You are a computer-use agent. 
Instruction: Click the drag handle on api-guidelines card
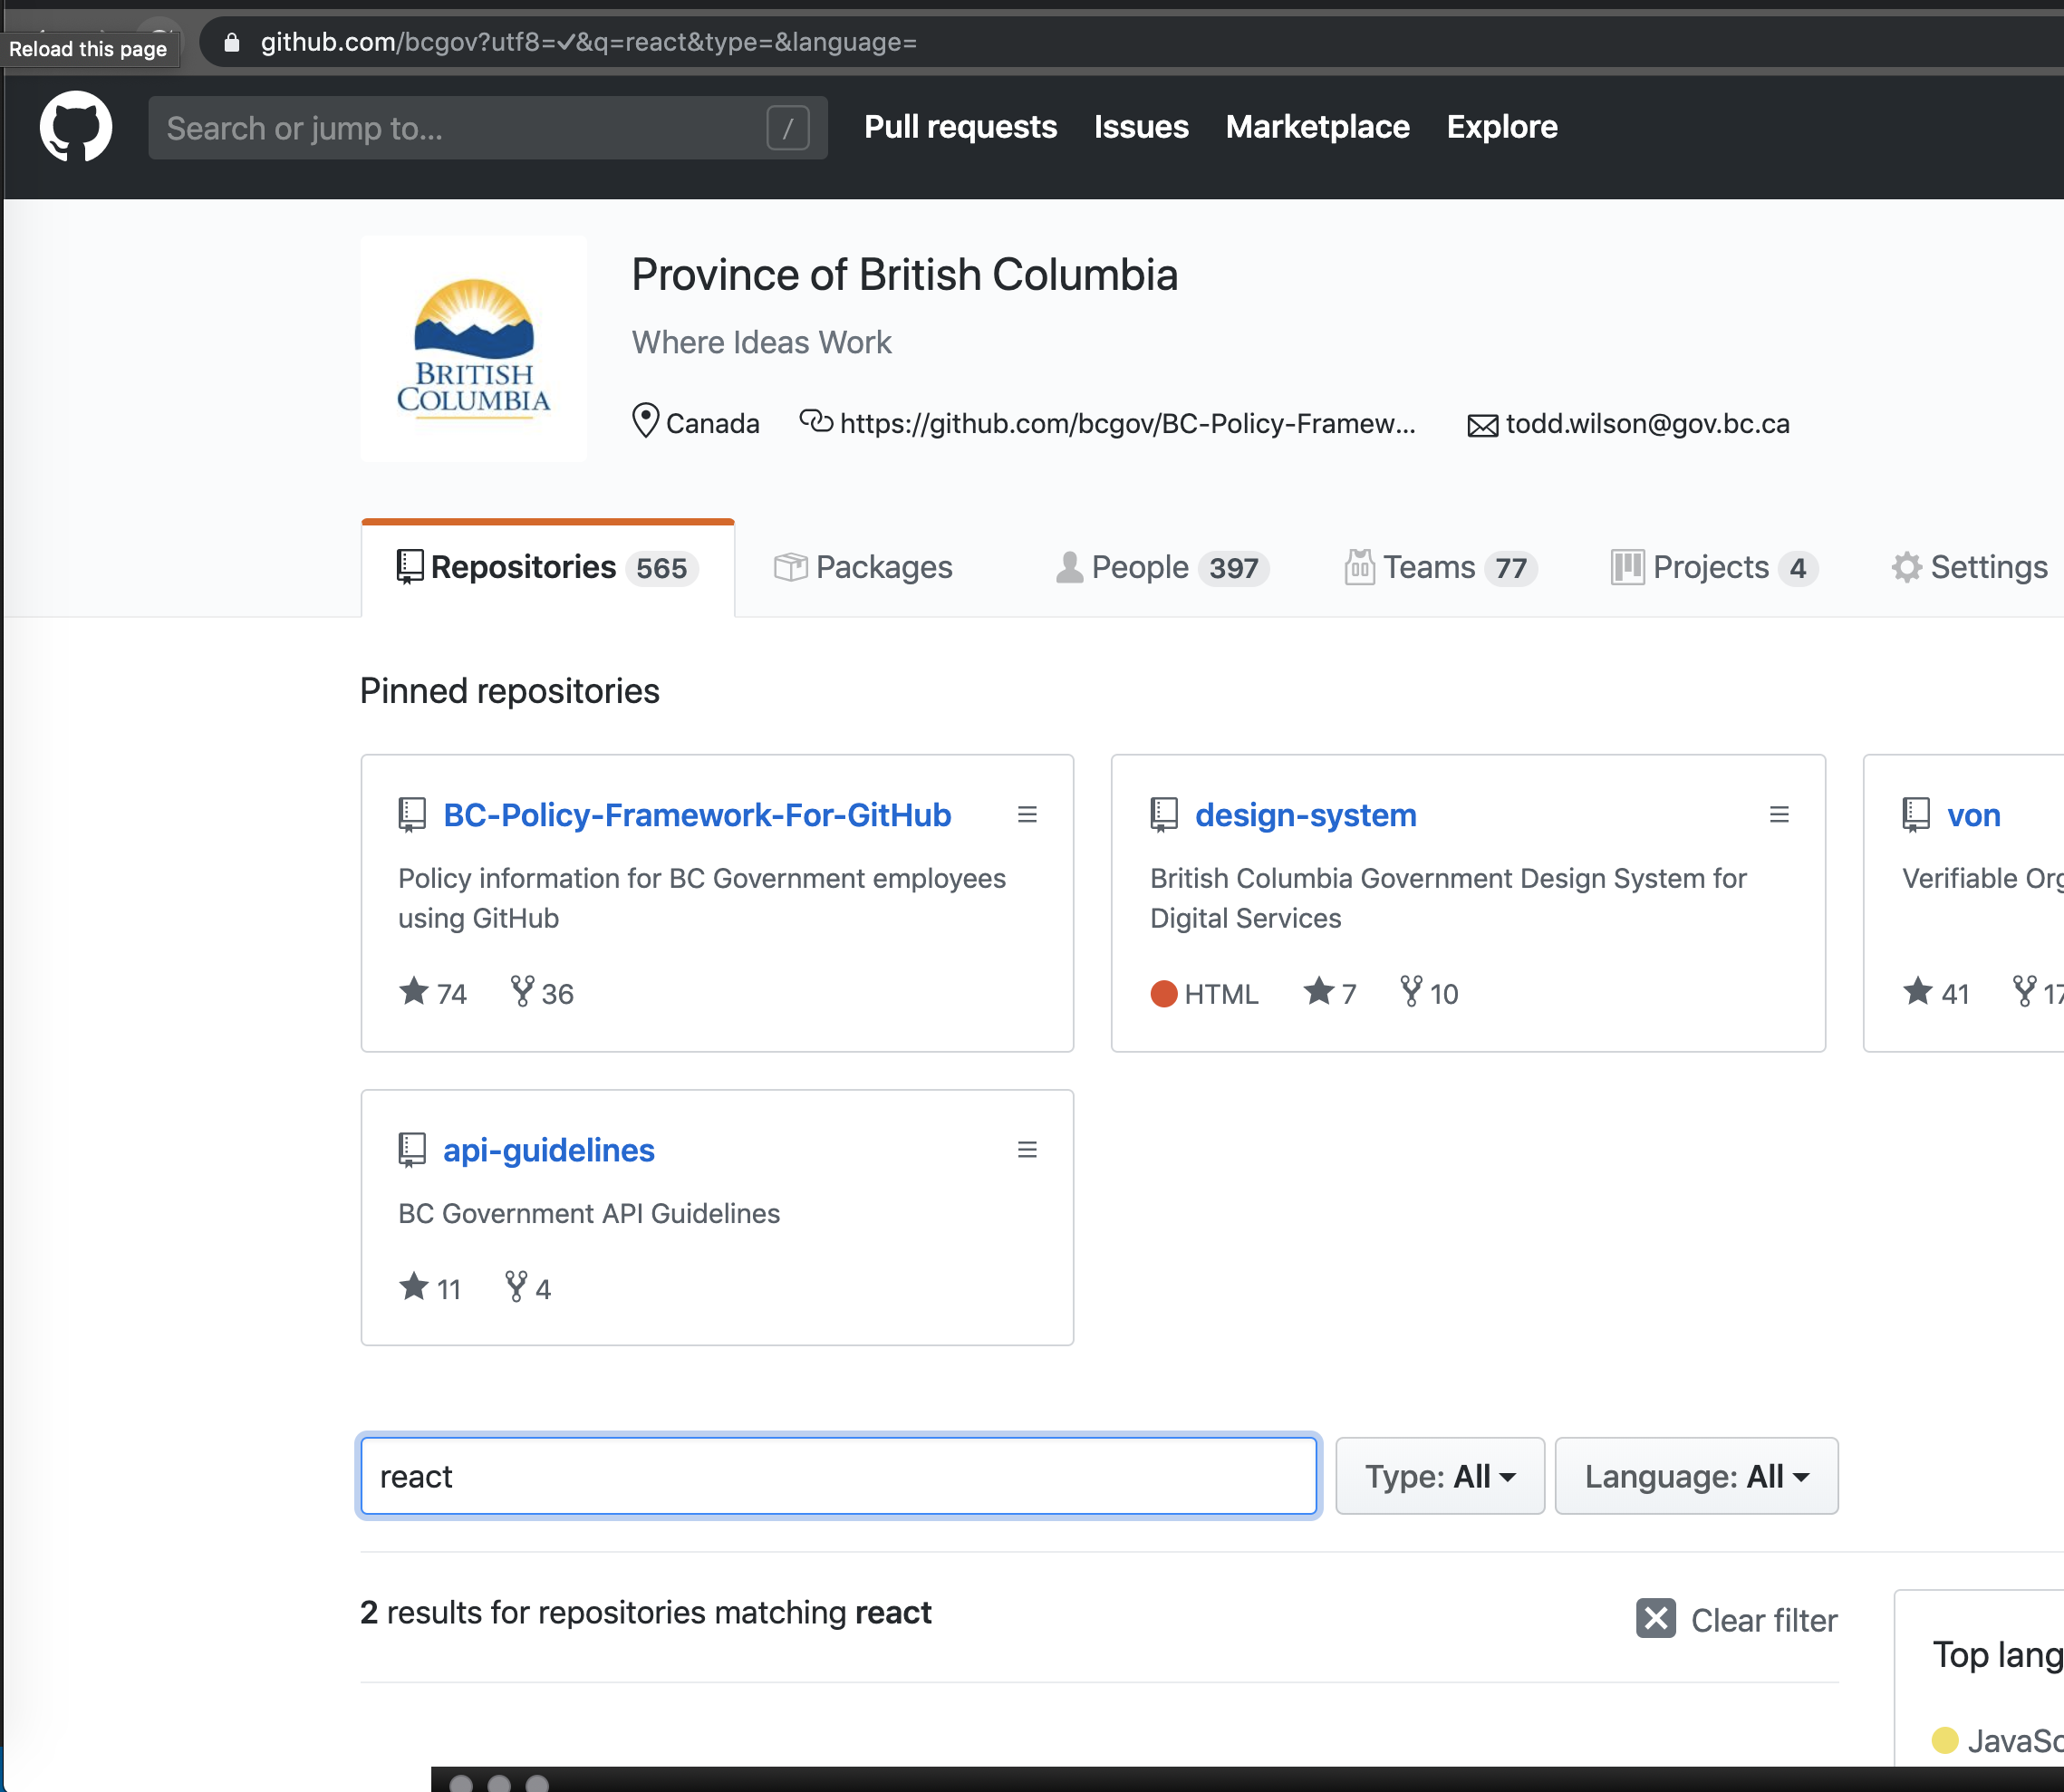[x=1027, y=1150]
